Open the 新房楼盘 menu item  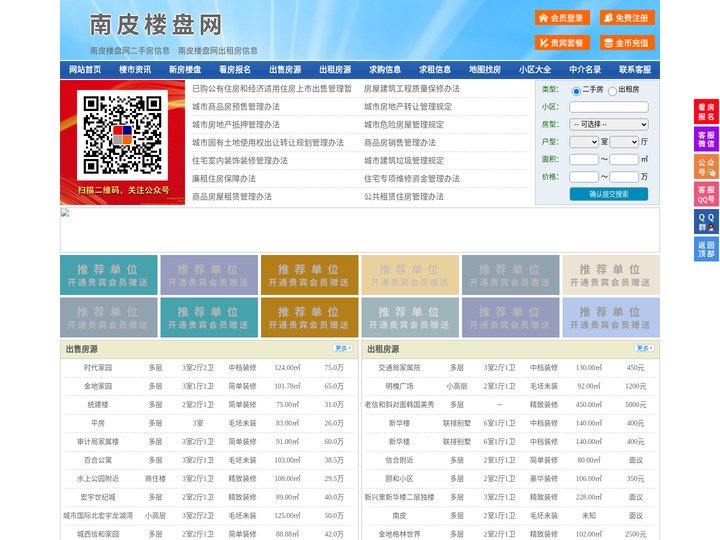click(x=185, y=70)
